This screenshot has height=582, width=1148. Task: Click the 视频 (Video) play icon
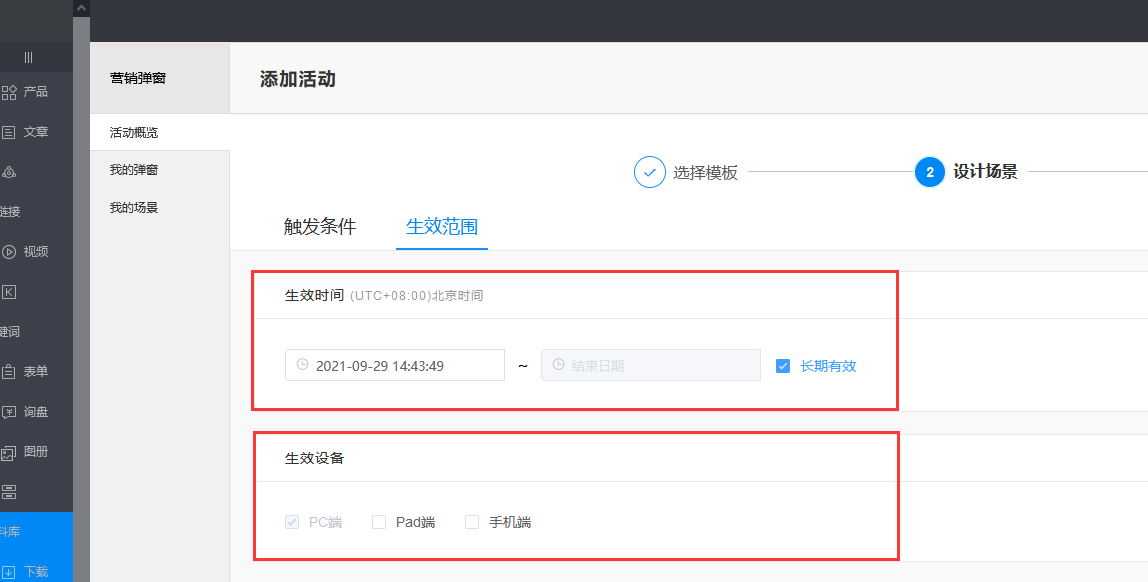point(9,252)
